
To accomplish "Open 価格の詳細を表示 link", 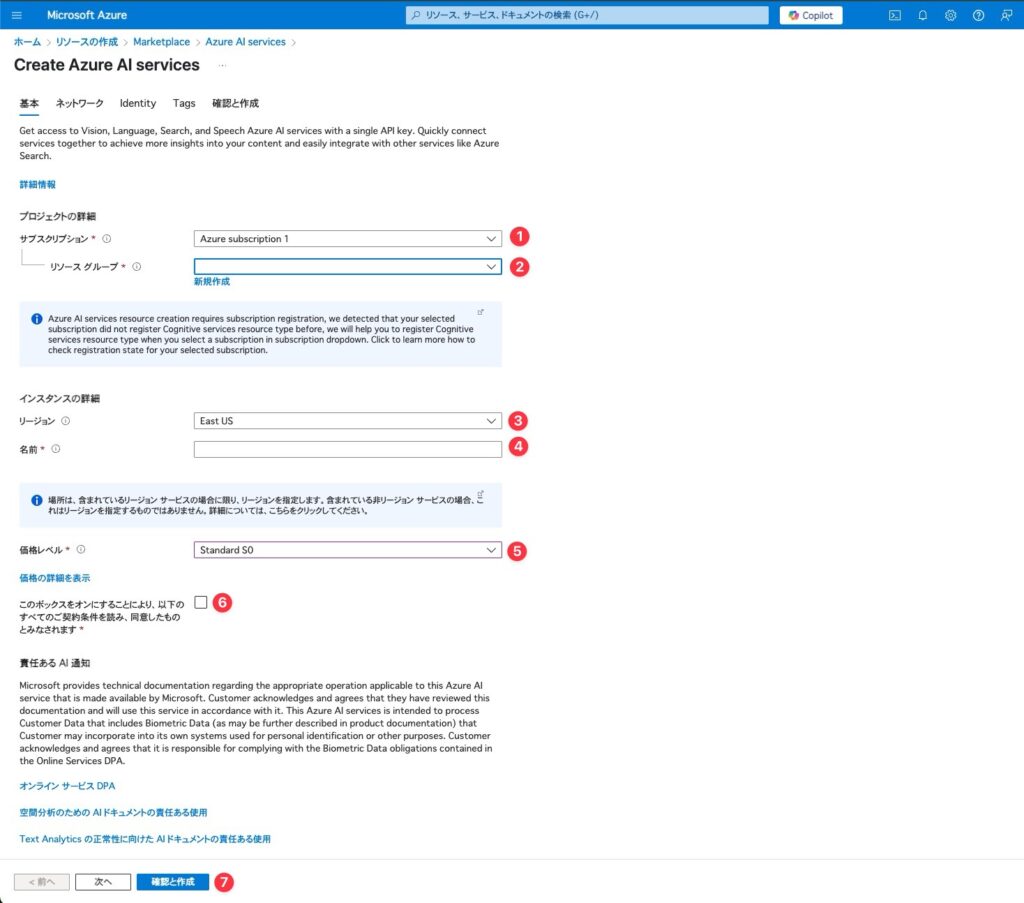I will tap(55, 578).
